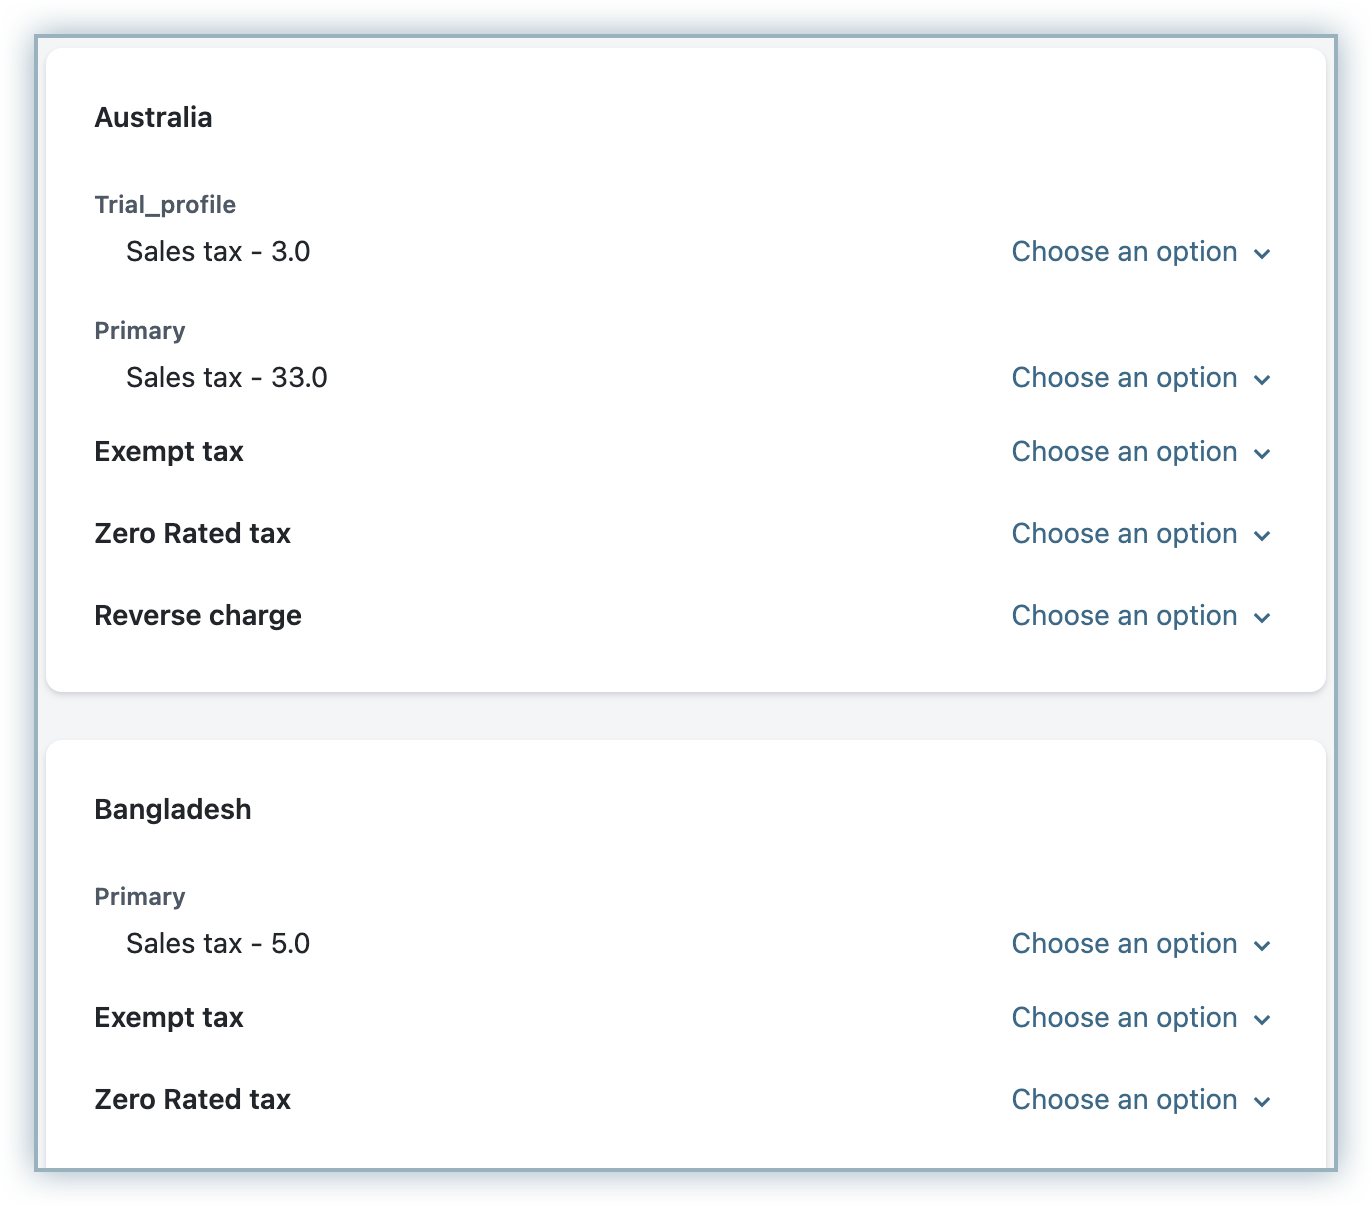This screenshot has height=1206, width=1372.
Task: Click the Bangladesh section heading
Action: coord(172,810)
